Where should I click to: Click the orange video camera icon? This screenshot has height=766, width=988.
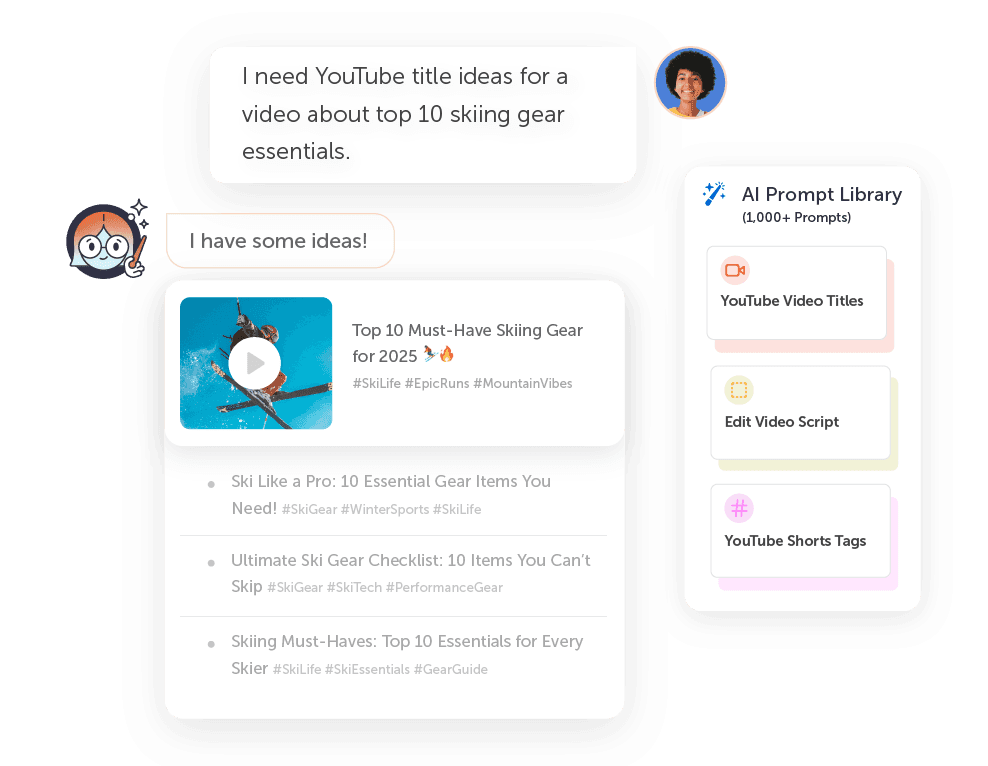pyautogui.click(x=735, y=270)
